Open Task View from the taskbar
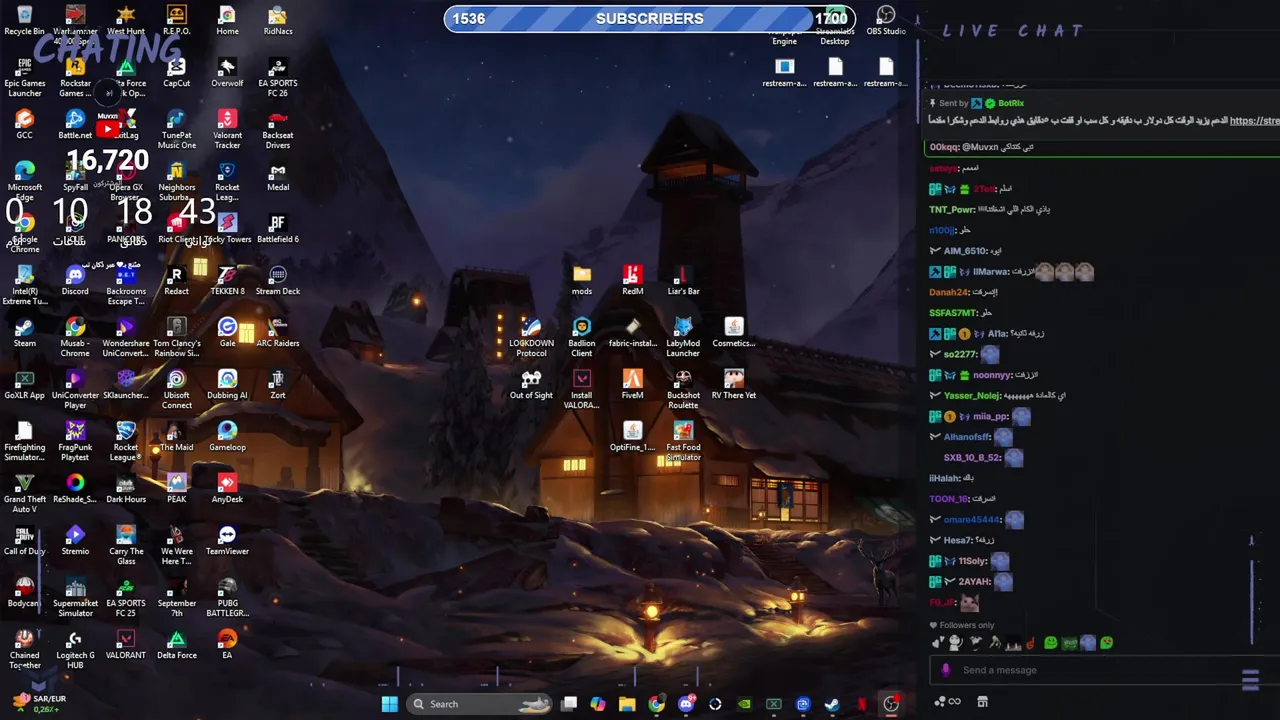This screenshot has width=1280, height=720. (569, 704)
